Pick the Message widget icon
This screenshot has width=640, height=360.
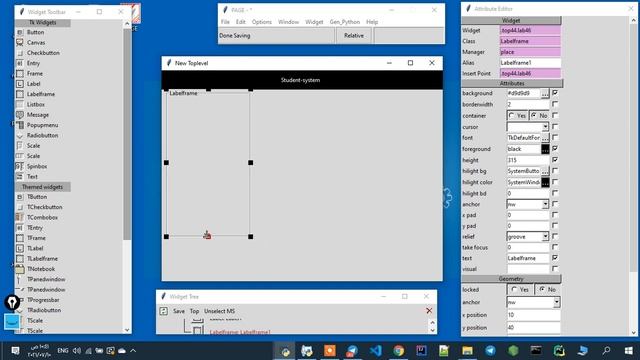[x=20, y=115]
